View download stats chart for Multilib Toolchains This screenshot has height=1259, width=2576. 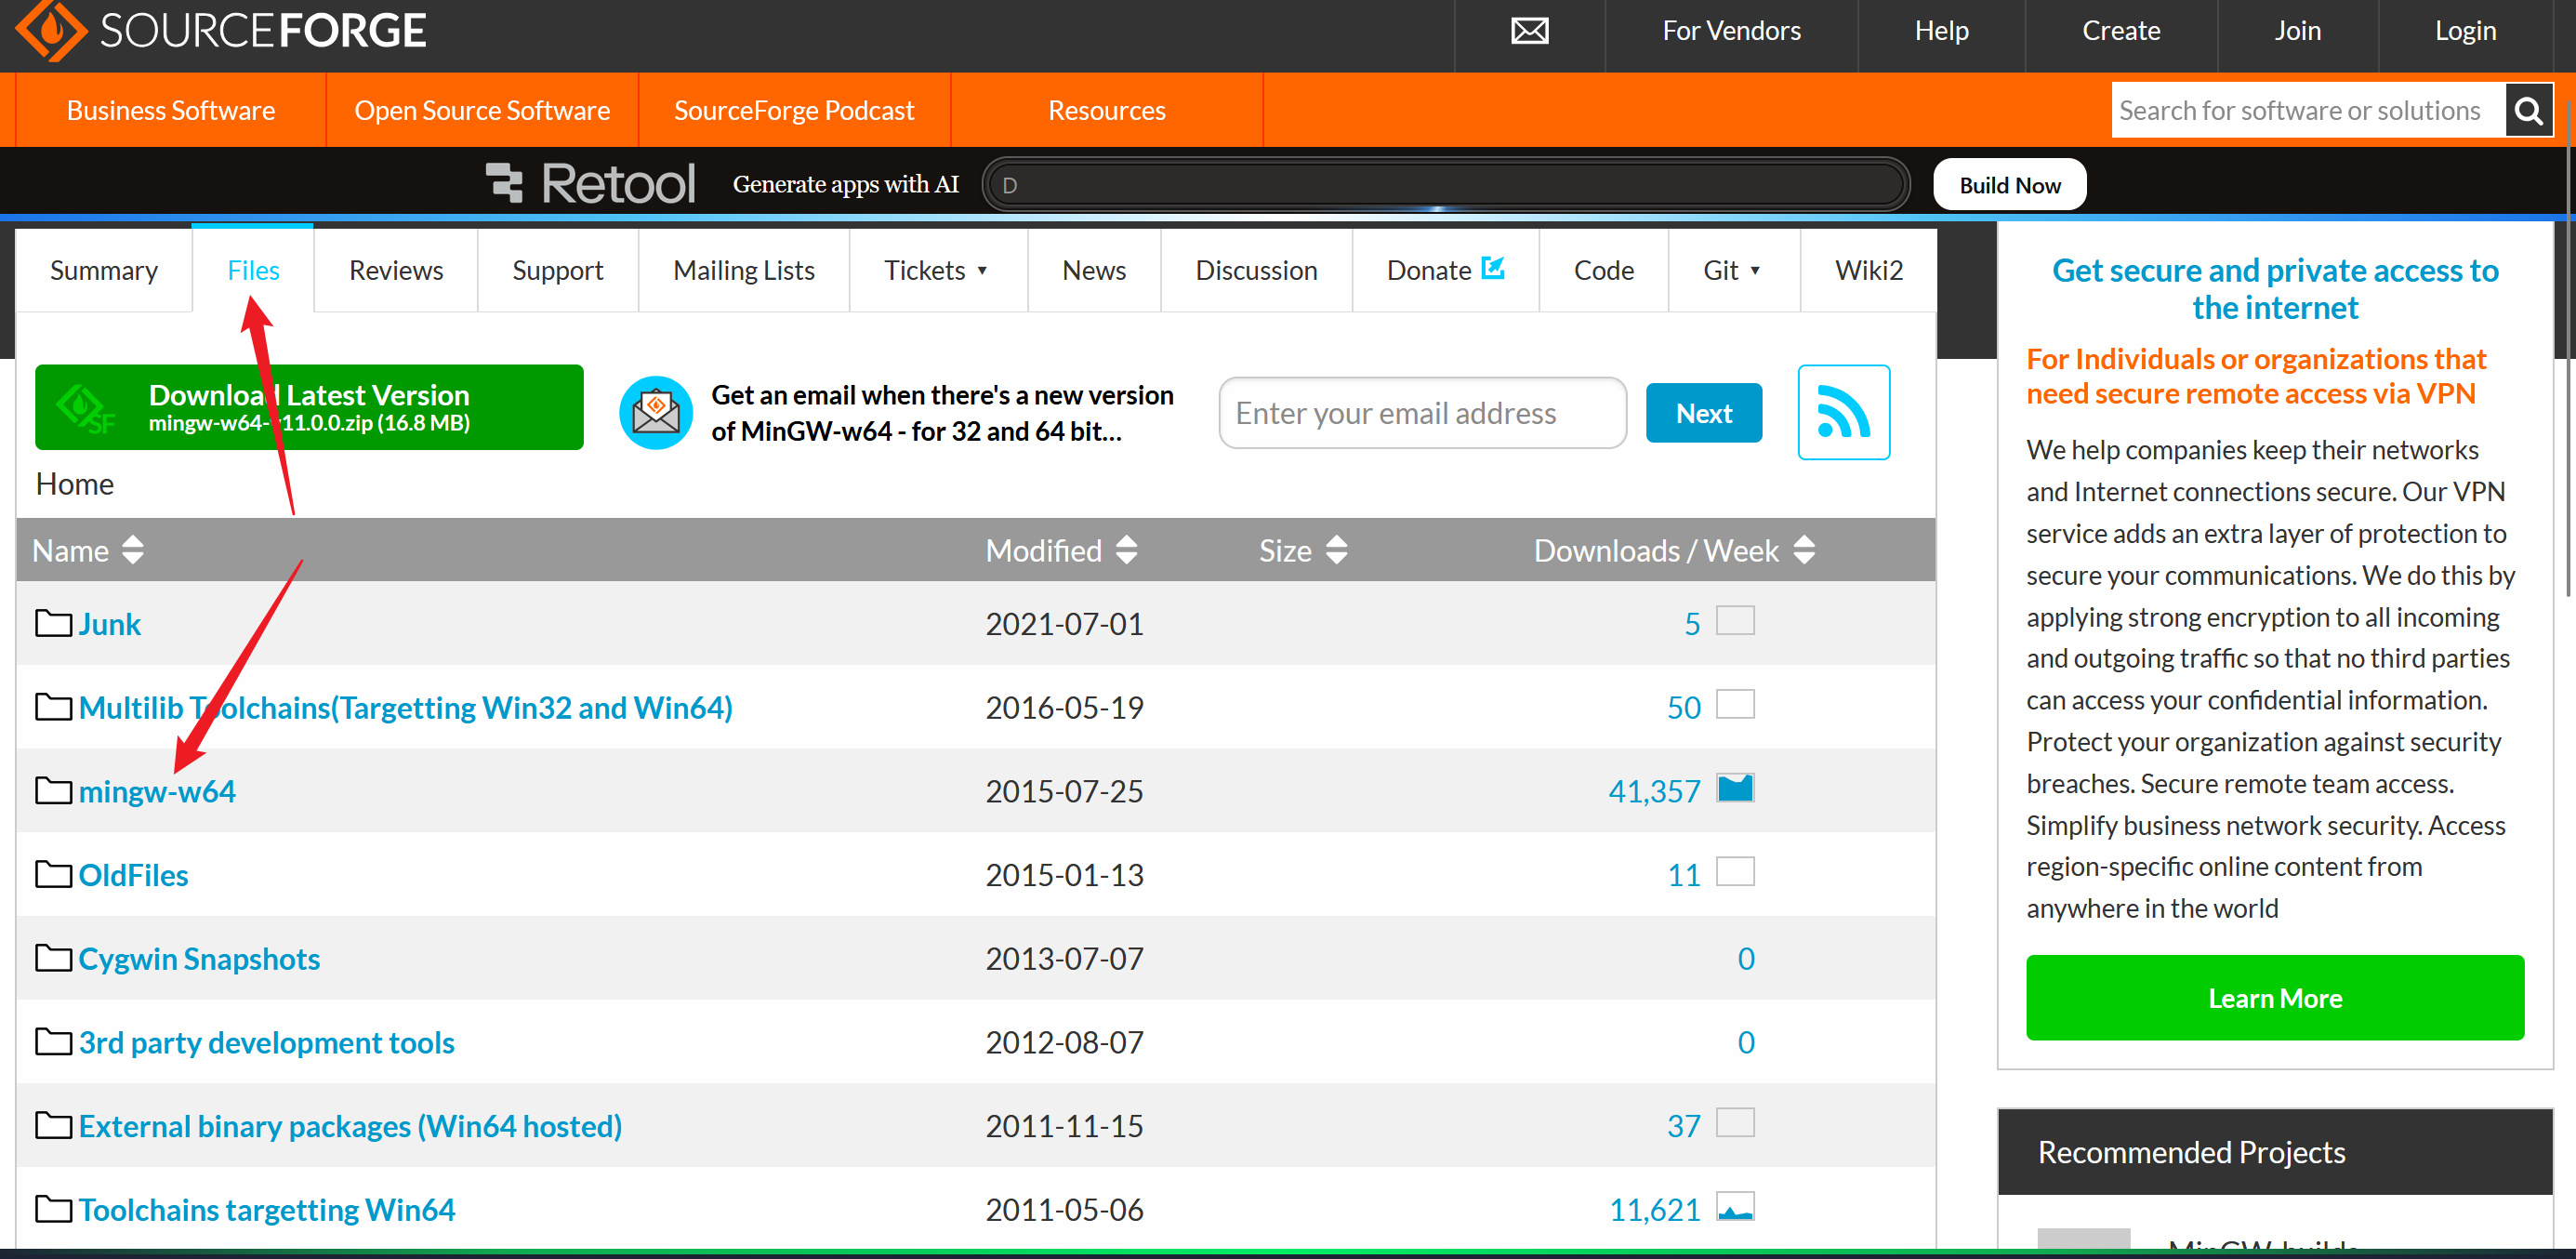(1735, 705)
